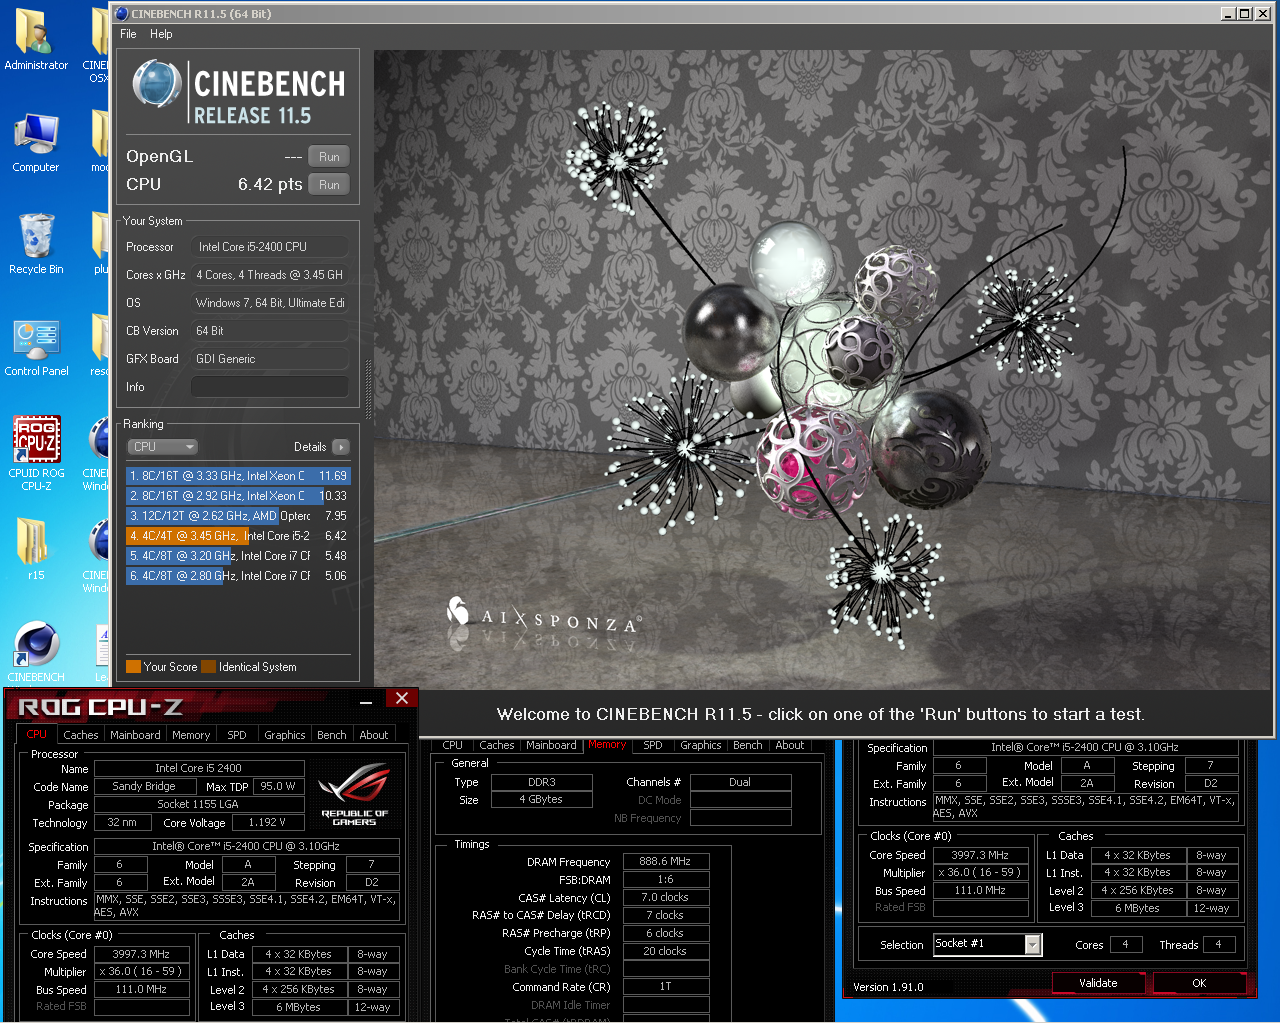Image resolution: width=1280 pixels, height=1024 pixels.
Task: Open the Administrator folder on desktop
Action: 36,40
